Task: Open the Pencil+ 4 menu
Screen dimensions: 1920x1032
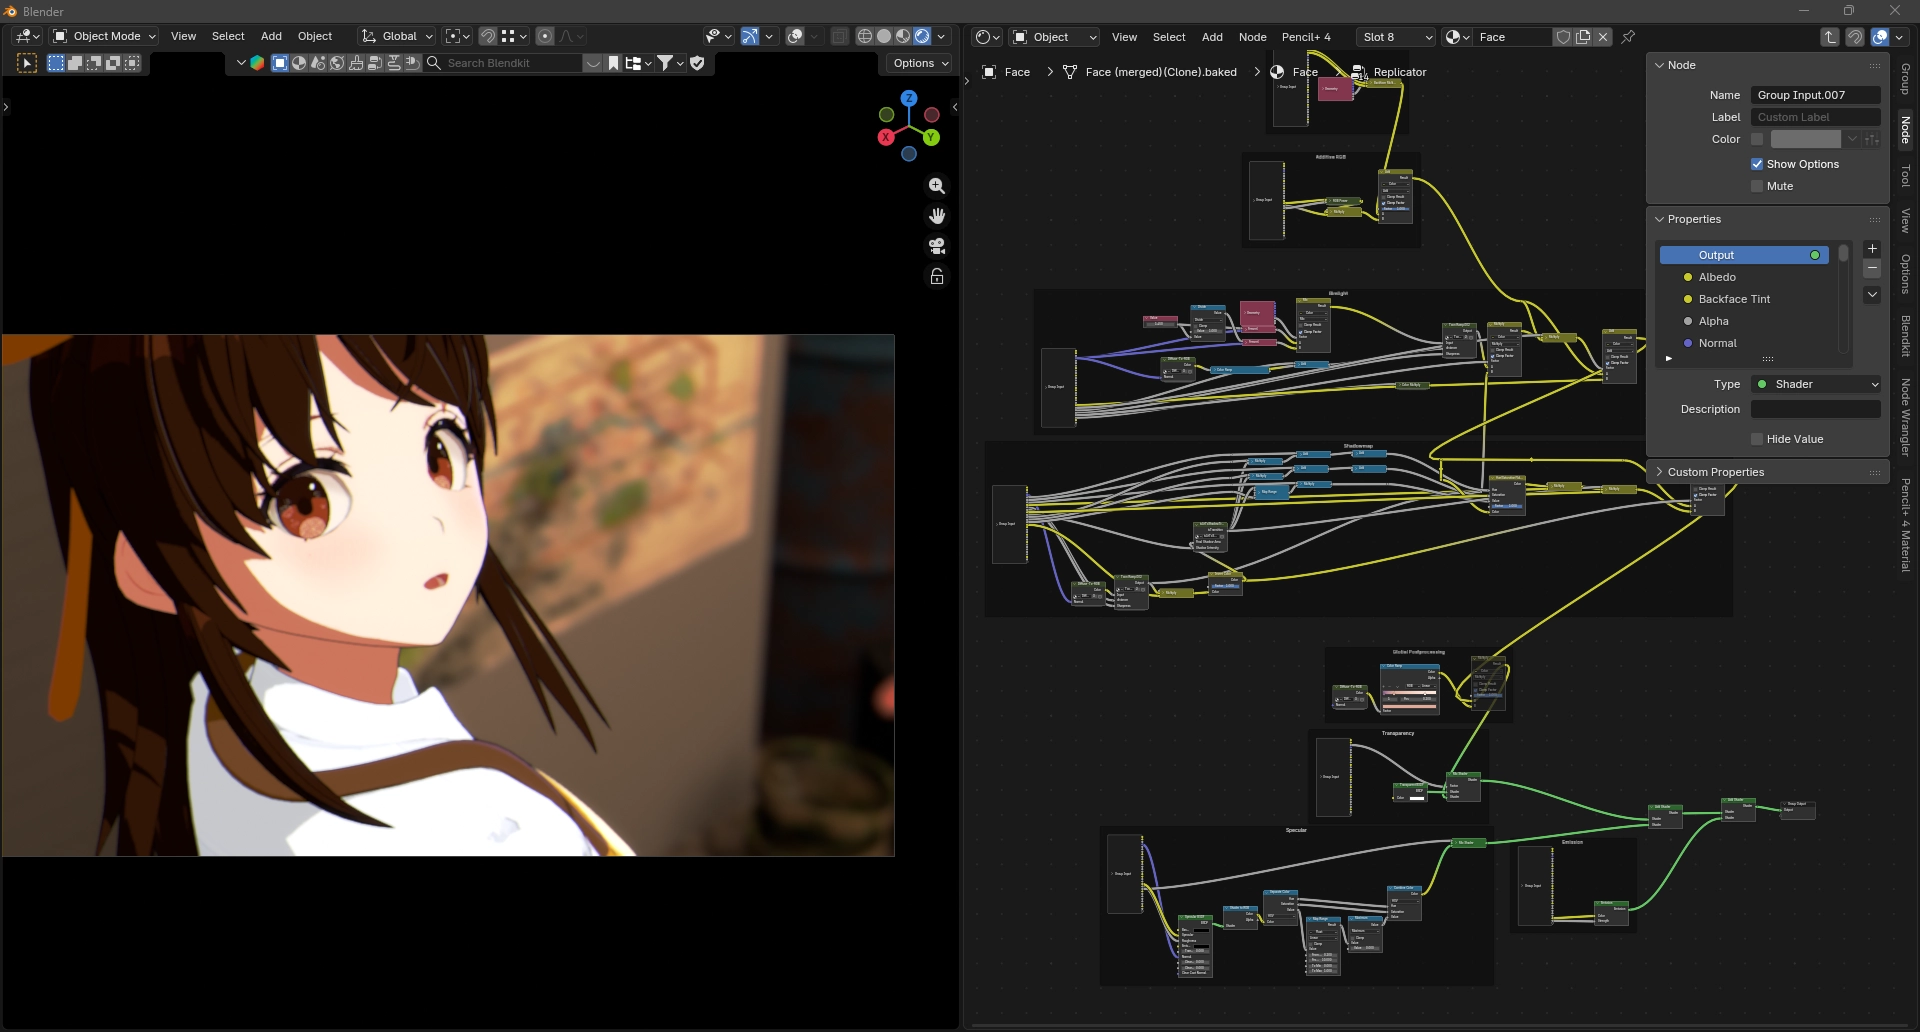Action: pos(1306,37)
